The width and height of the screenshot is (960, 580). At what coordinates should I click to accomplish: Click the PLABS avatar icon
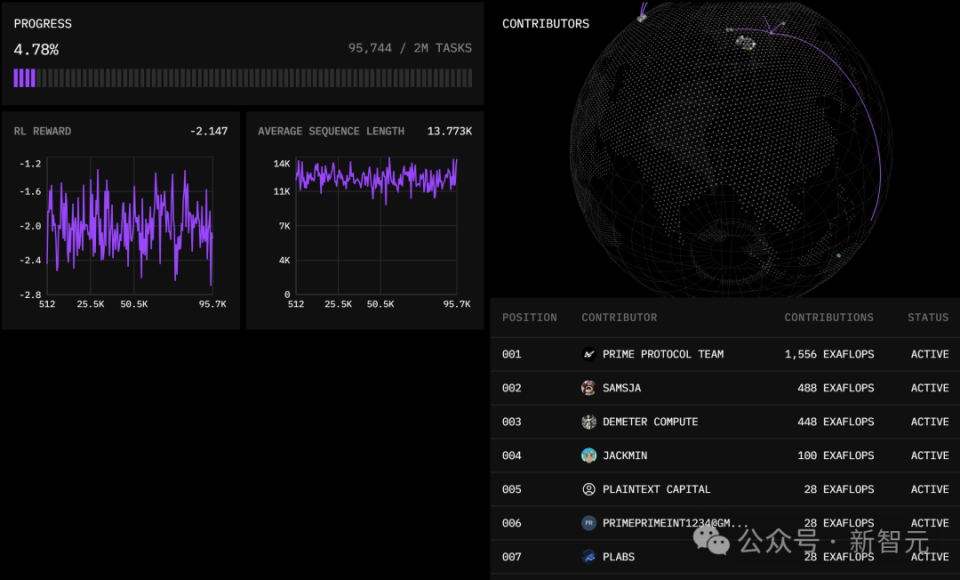tap(588, 557)
